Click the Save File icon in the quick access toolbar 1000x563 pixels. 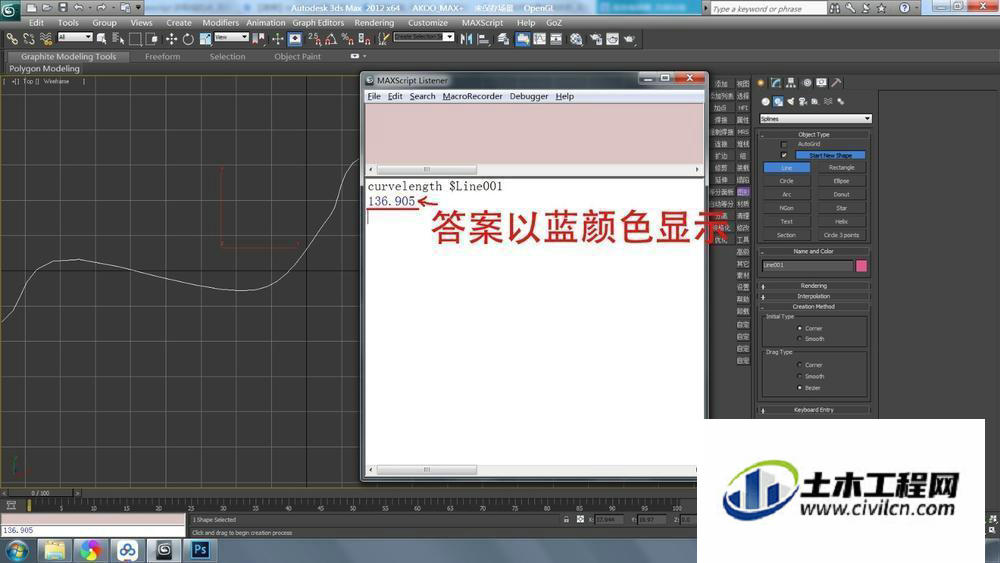(x=62, y=8)
